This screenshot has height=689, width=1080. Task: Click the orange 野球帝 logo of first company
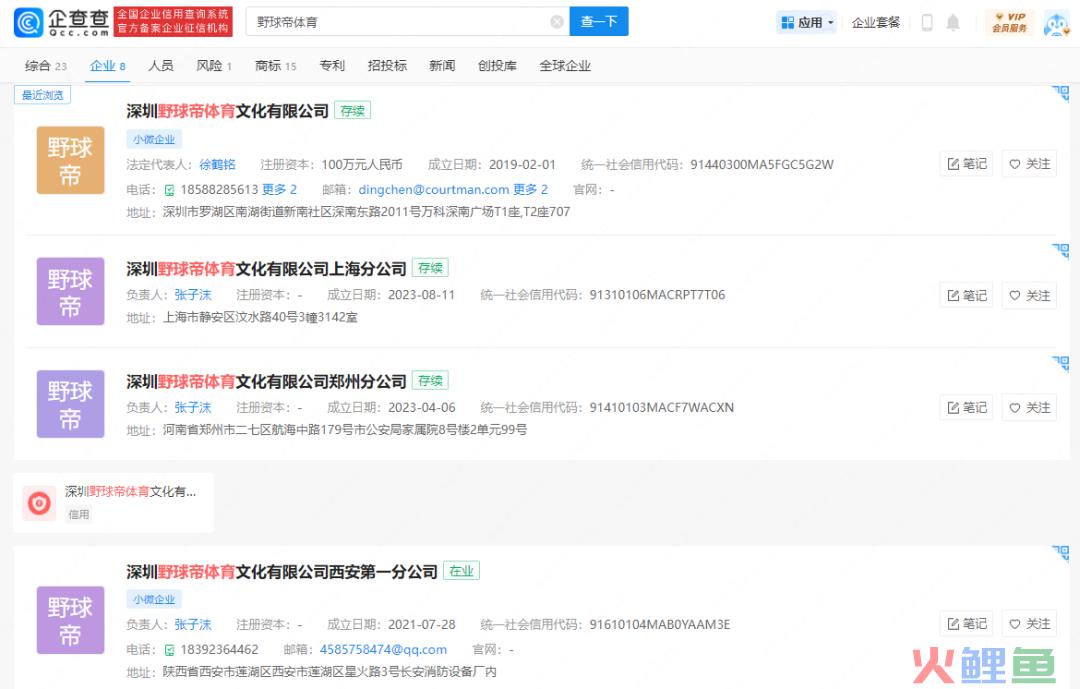pos(70,160)
